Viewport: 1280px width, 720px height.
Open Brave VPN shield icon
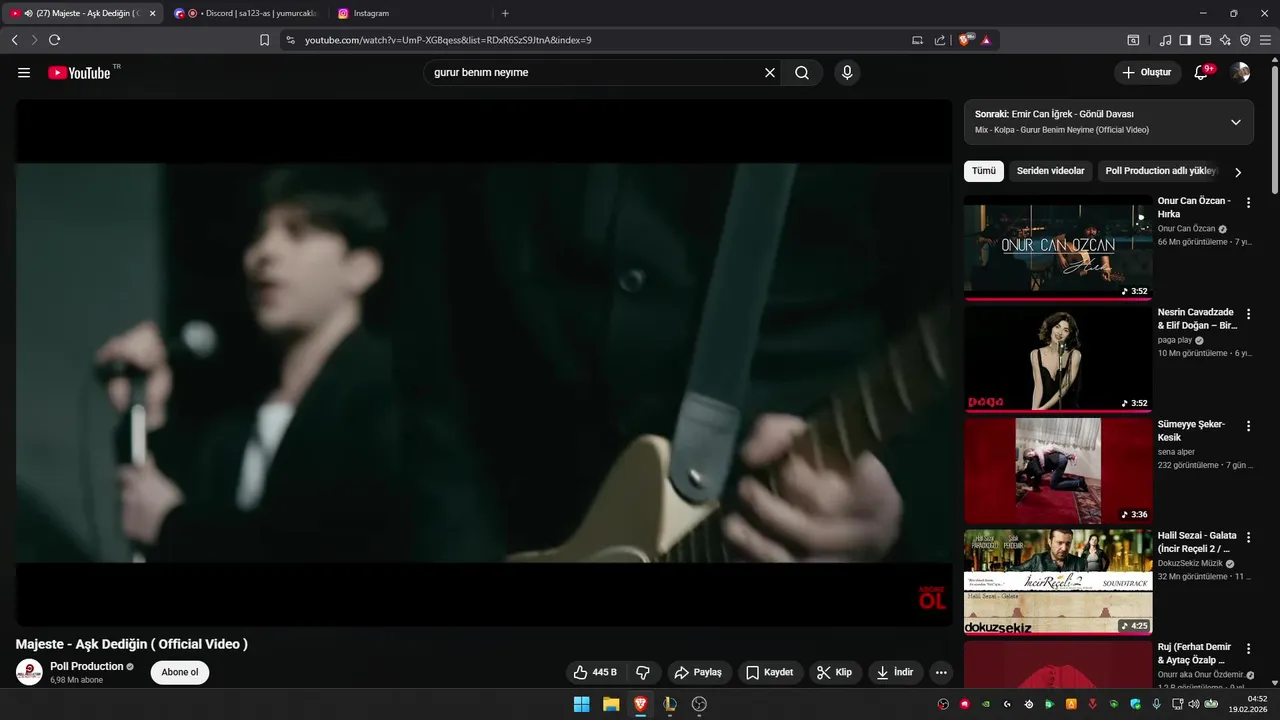(x=1245, y=40)
